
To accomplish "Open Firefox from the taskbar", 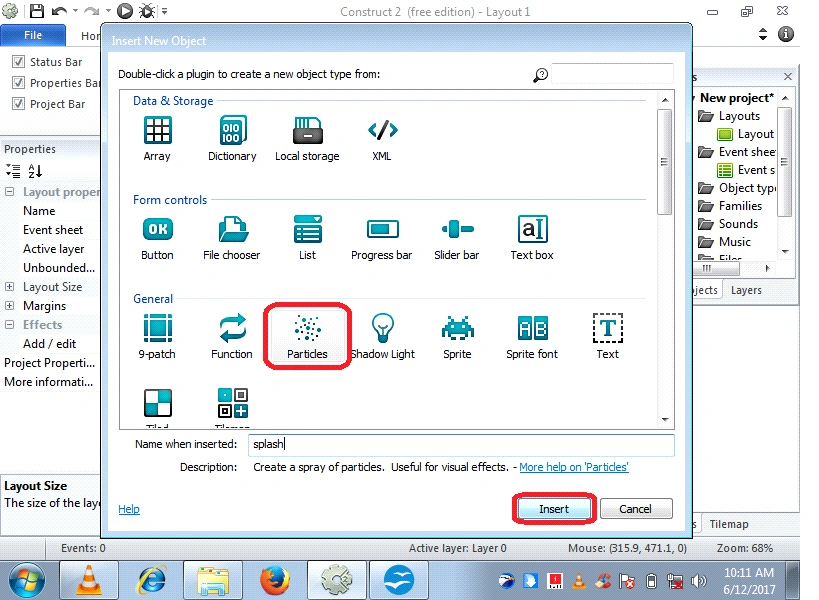I will (274, 580).
